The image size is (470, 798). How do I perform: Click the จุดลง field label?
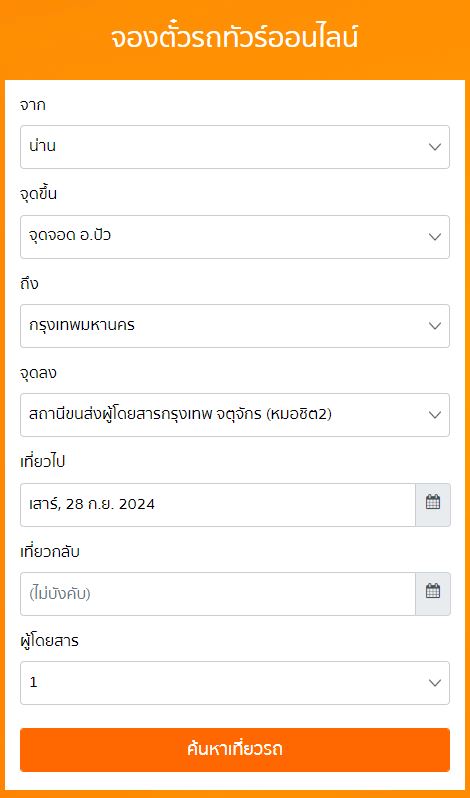pyautogui.click(x=38, y=374)
